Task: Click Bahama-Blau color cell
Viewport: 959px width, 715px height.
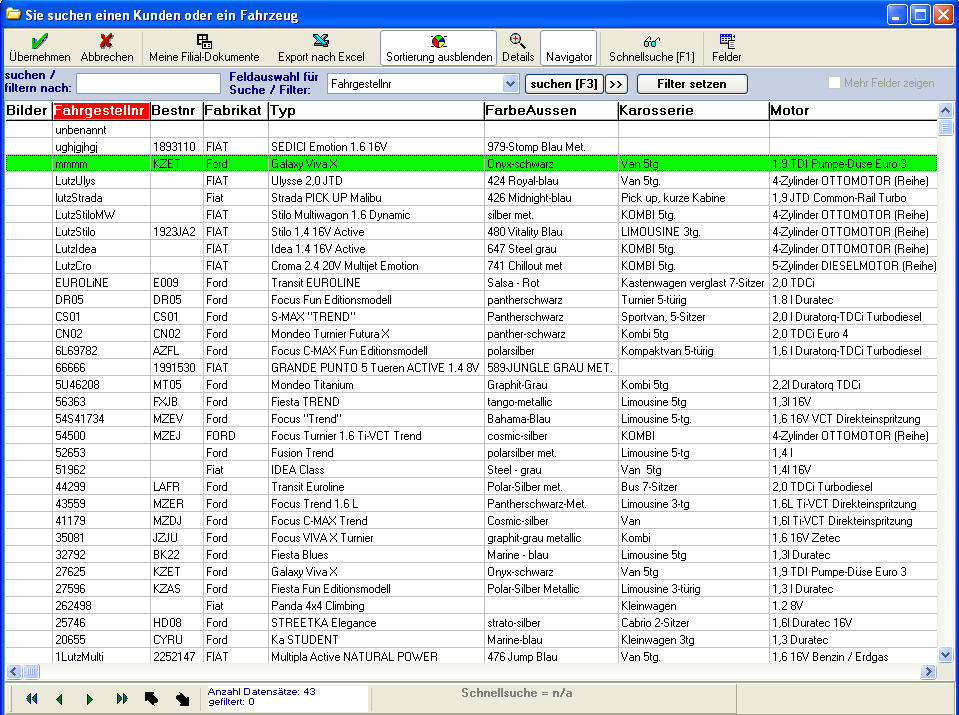Action: point(551,419)
